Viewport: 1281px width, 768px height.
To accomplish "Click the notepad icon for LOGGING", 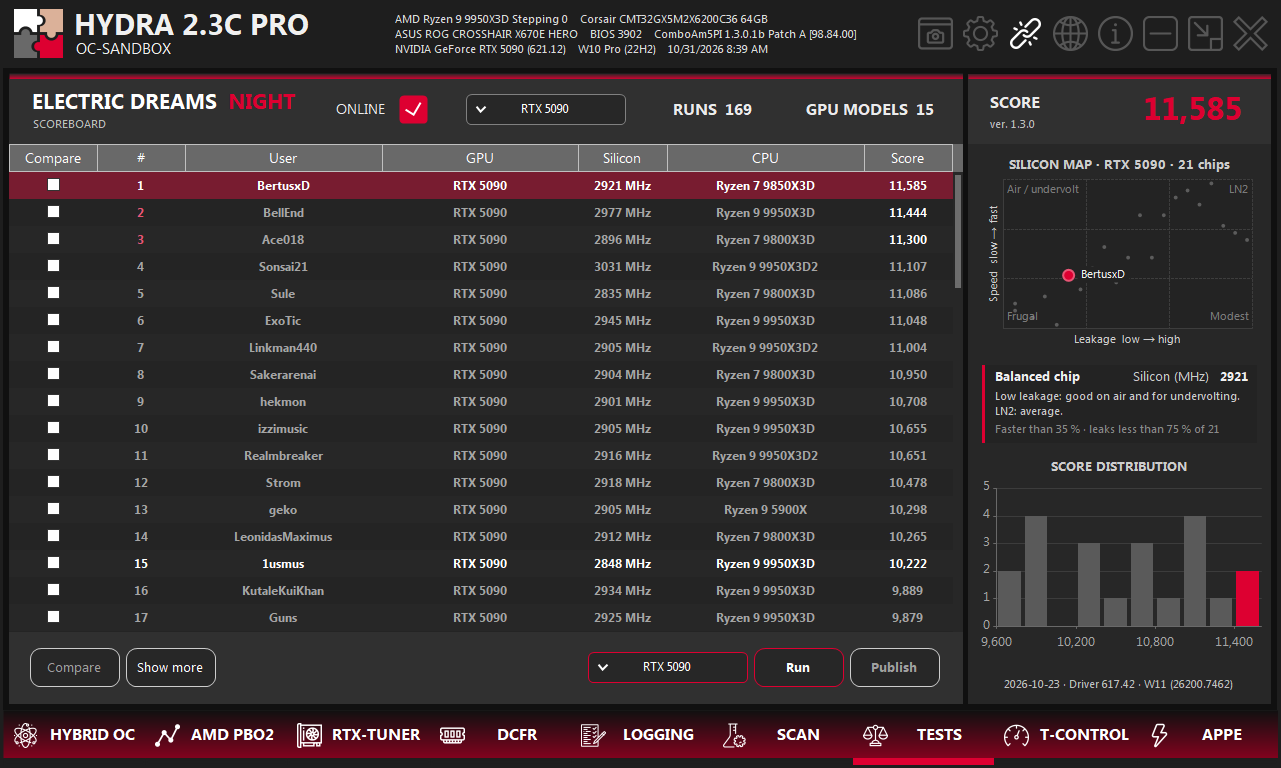I will pos(593,735).
